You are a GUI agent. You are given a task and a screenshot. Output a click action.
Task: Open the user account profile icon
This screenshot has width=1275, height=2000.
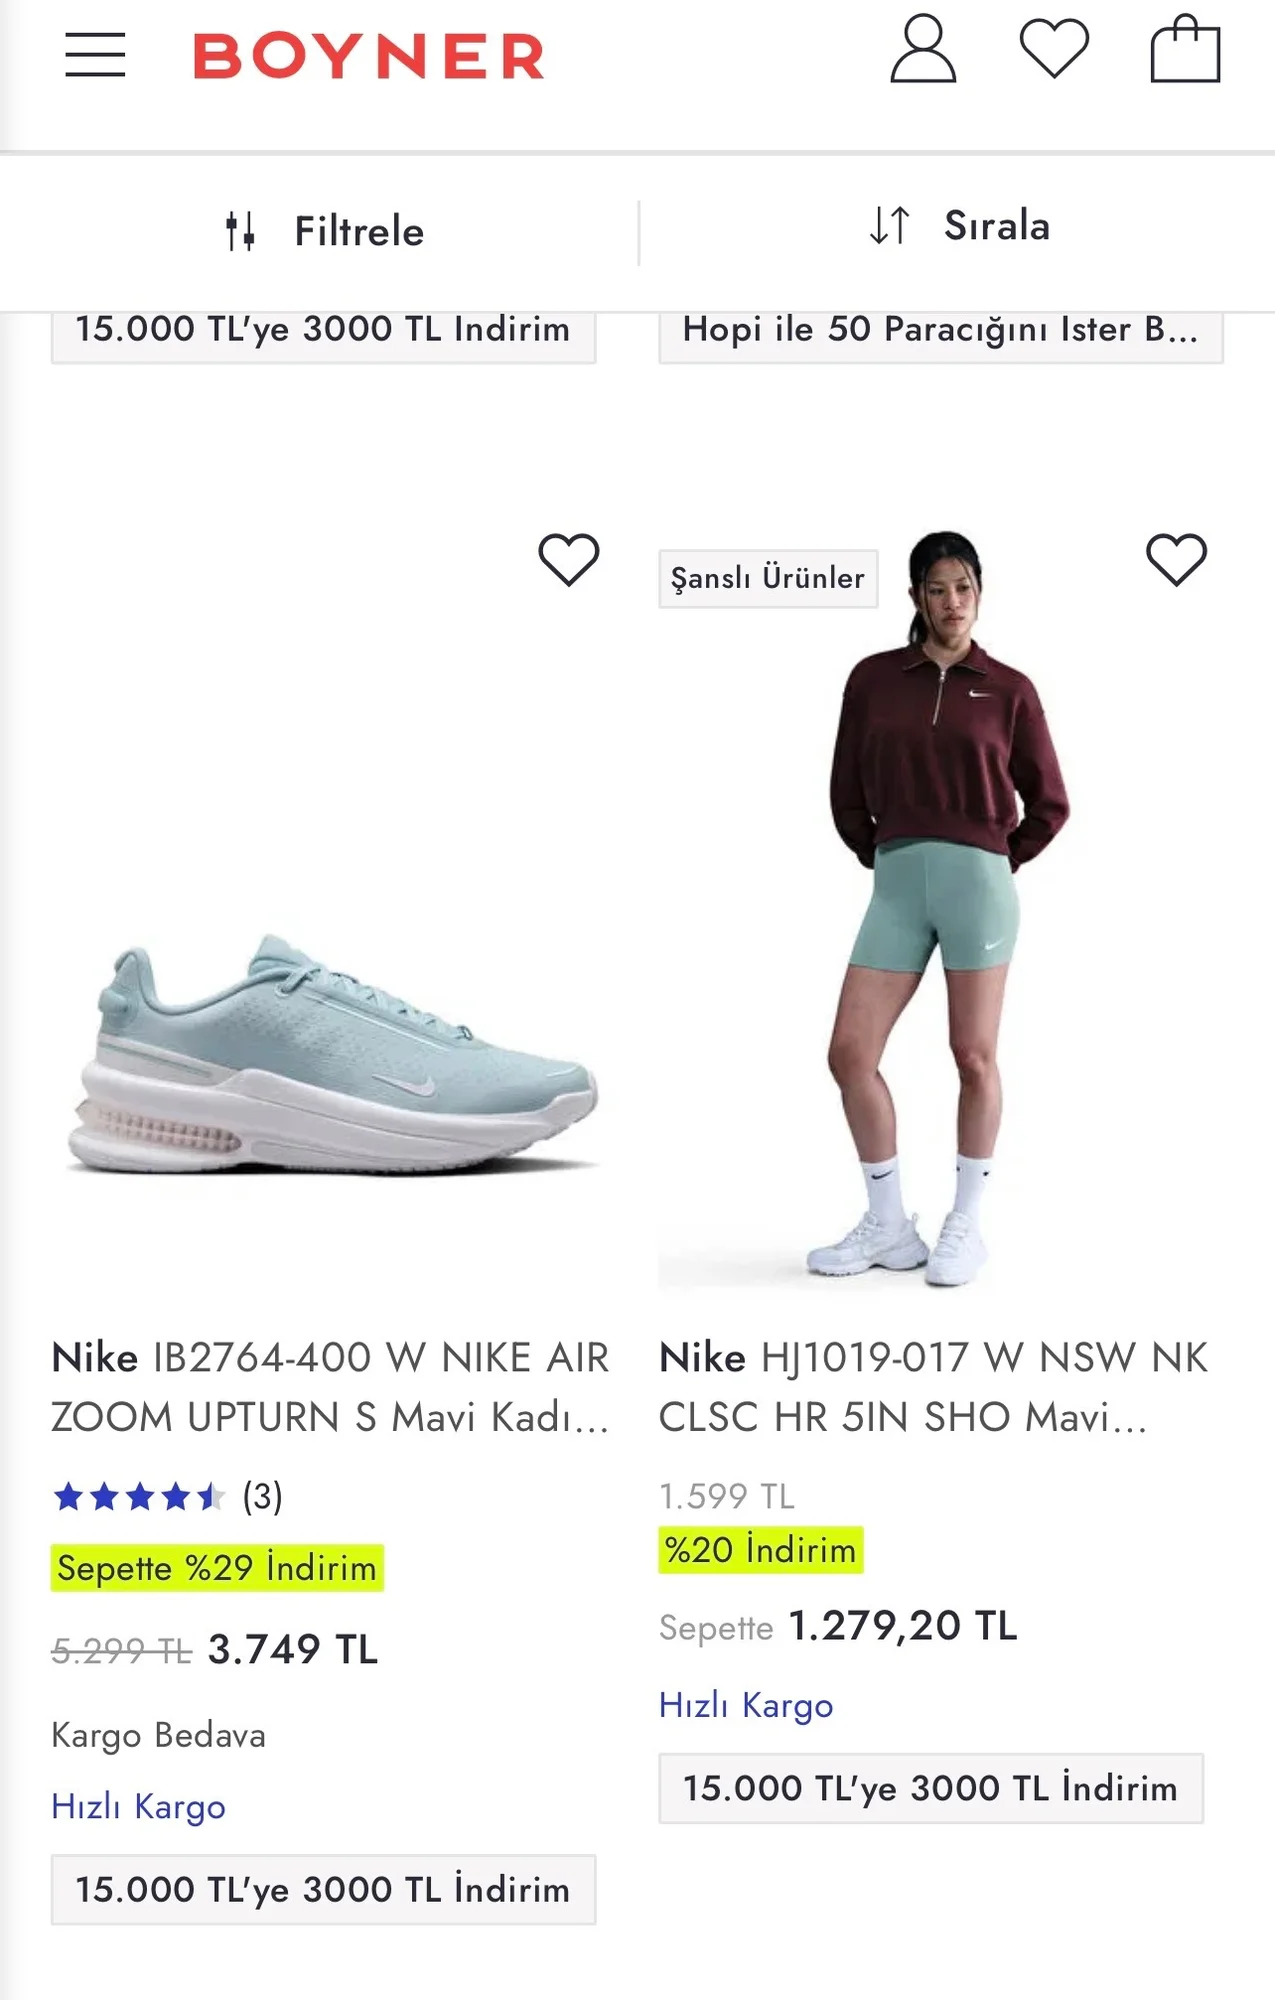coord(922,49)
